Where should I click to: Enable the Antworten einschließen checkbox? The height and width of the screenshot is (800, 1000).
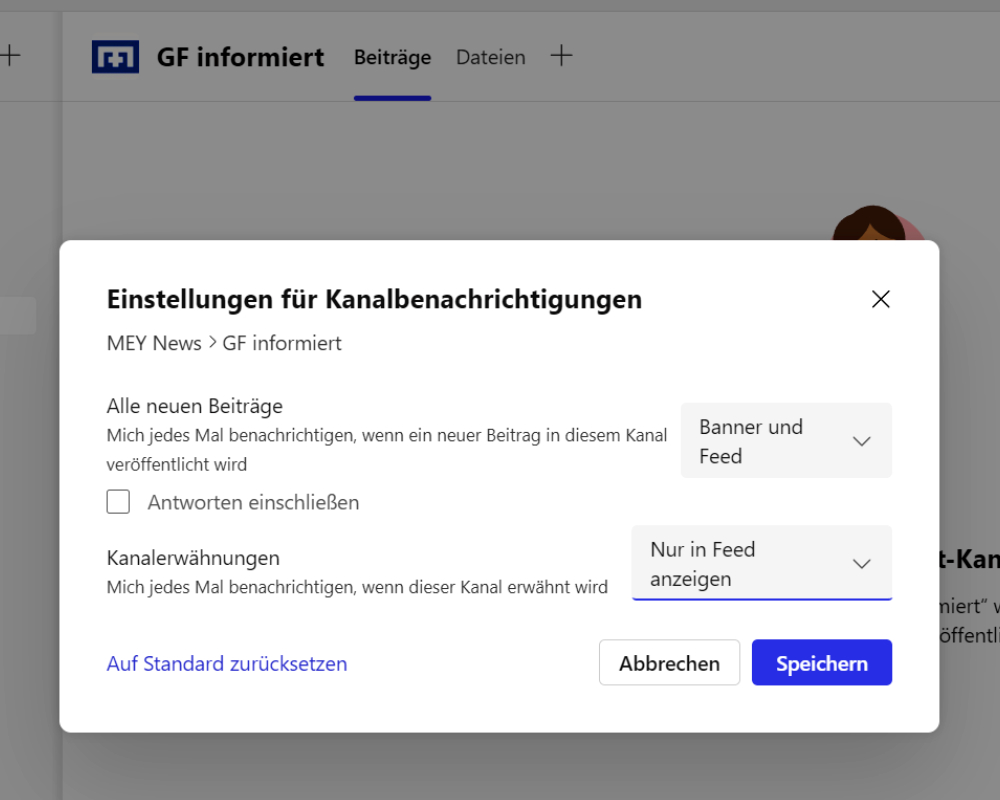[x=118, y=502]
